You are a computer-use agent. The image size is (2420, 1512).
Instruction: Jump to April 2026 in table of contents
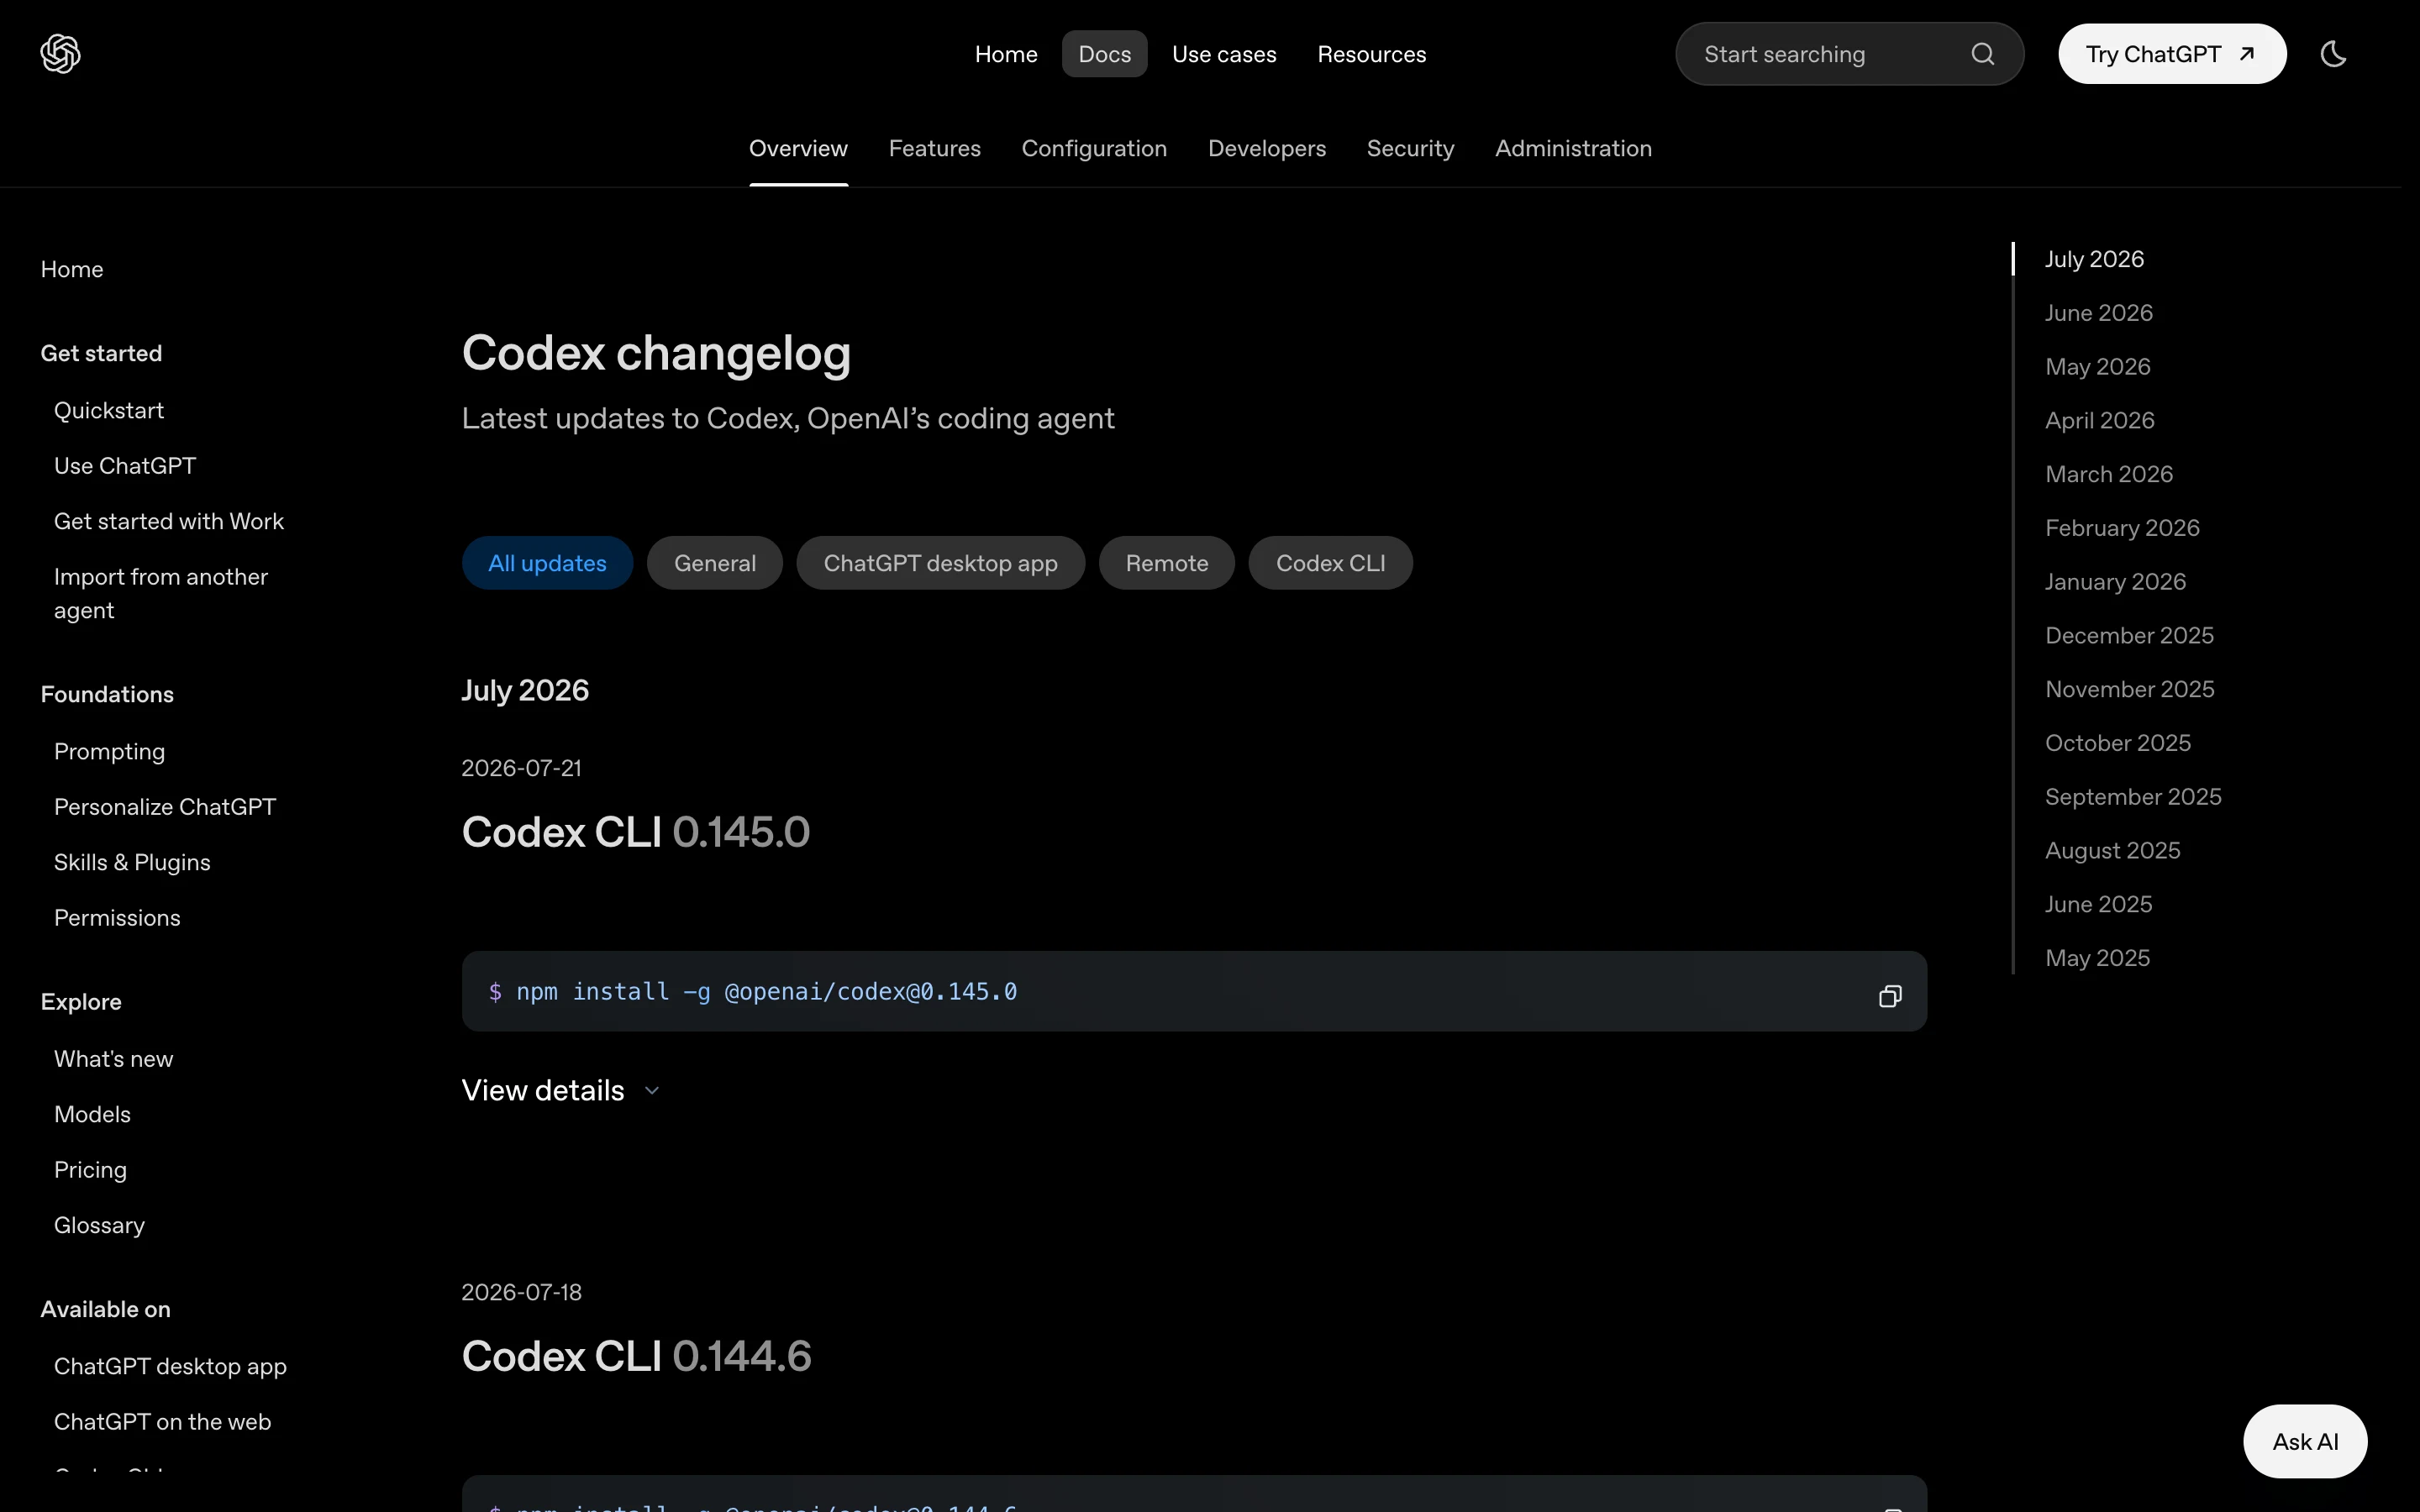pos(2099,421)
